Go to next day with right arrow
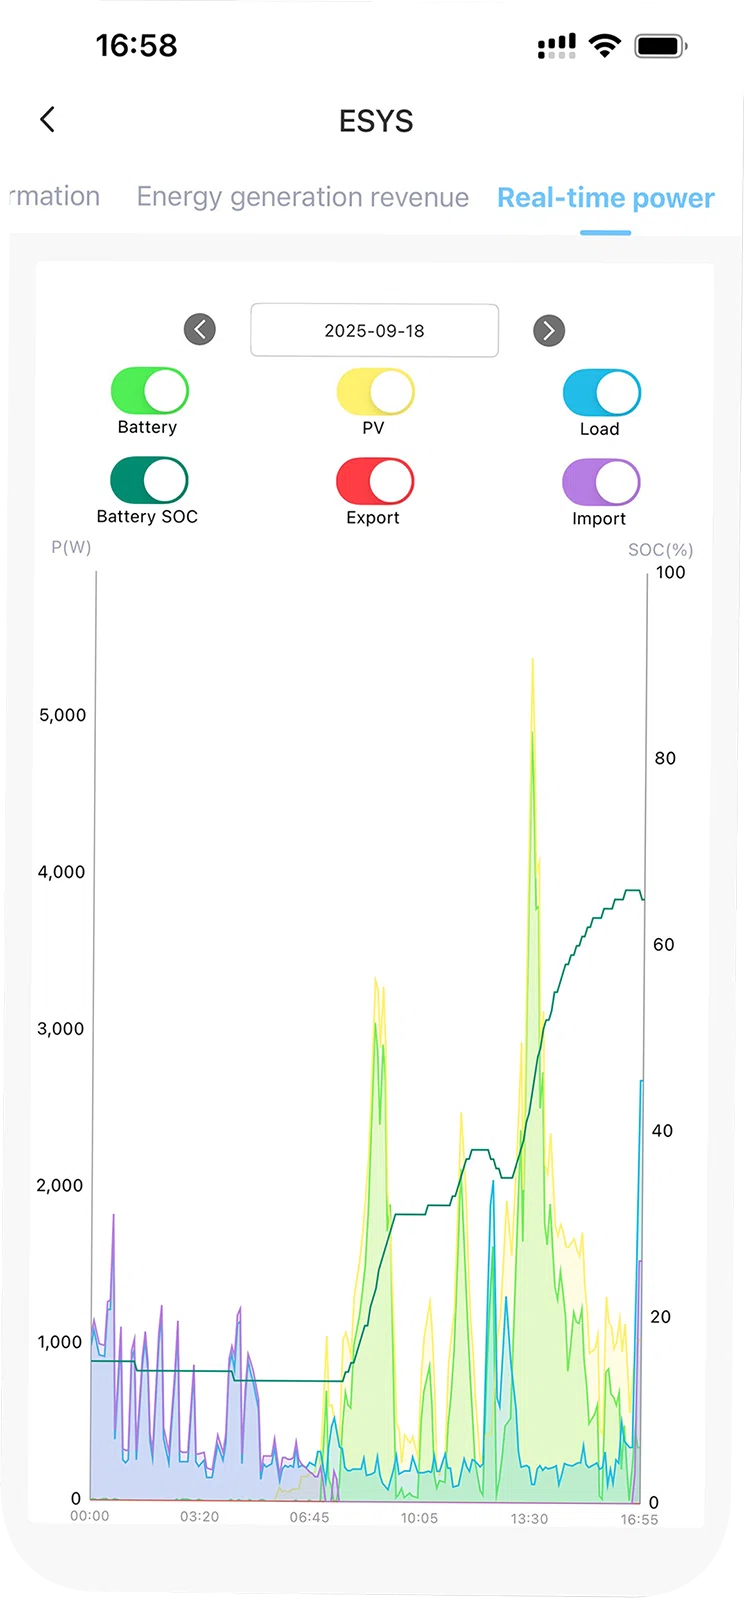Screen dimensions: 744x1598 [549, 330]
